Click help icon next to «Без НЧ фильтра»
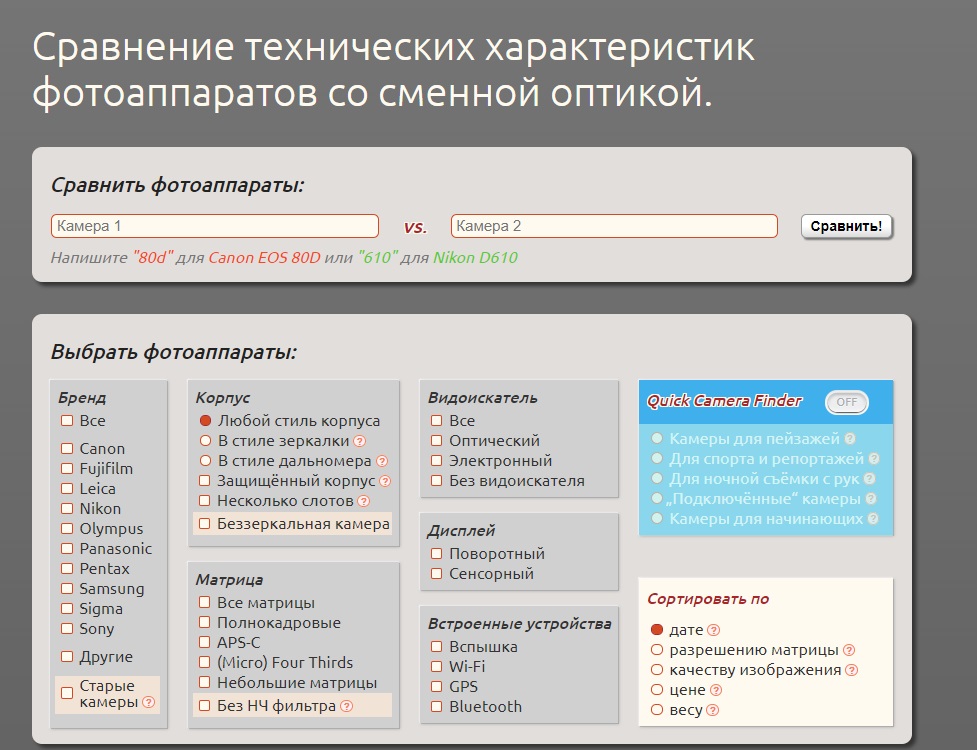This screenshot has width=977, height=750. tap(347, 706)
